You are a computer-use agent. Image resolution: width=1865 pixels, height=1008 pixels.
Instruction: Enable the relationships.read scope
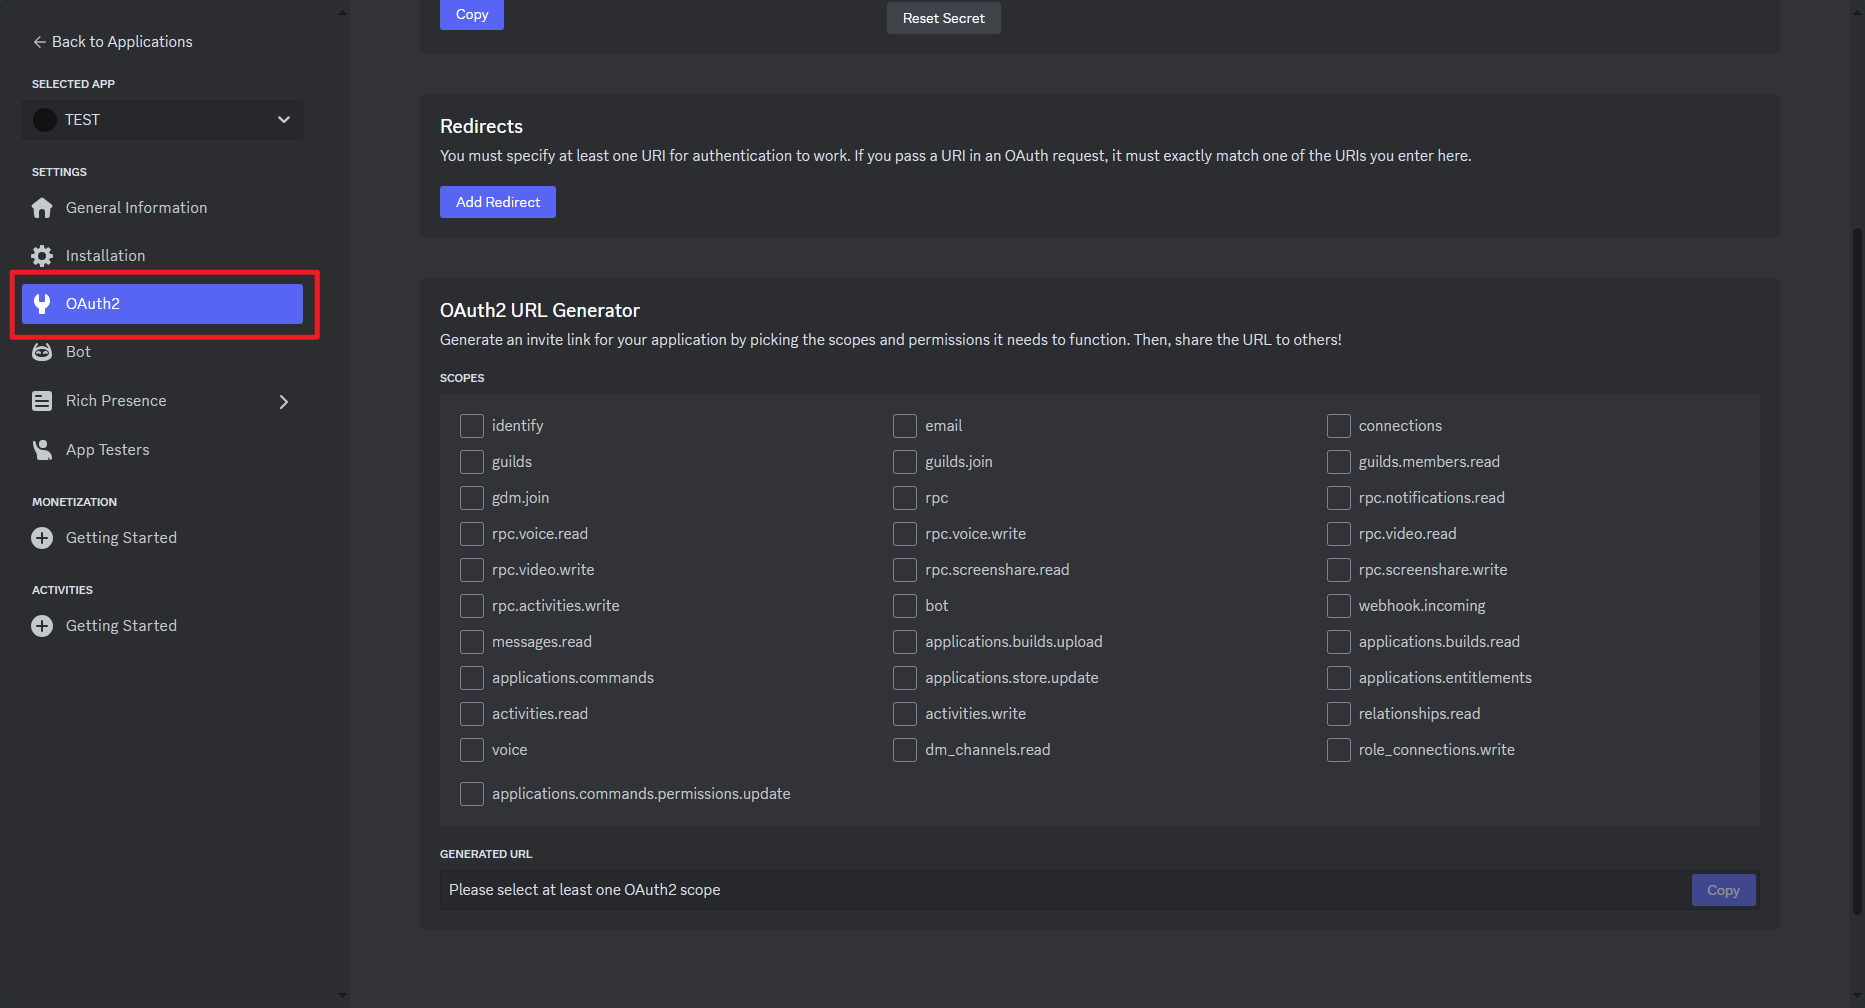pyautogui.click(x=1339, y=714)
